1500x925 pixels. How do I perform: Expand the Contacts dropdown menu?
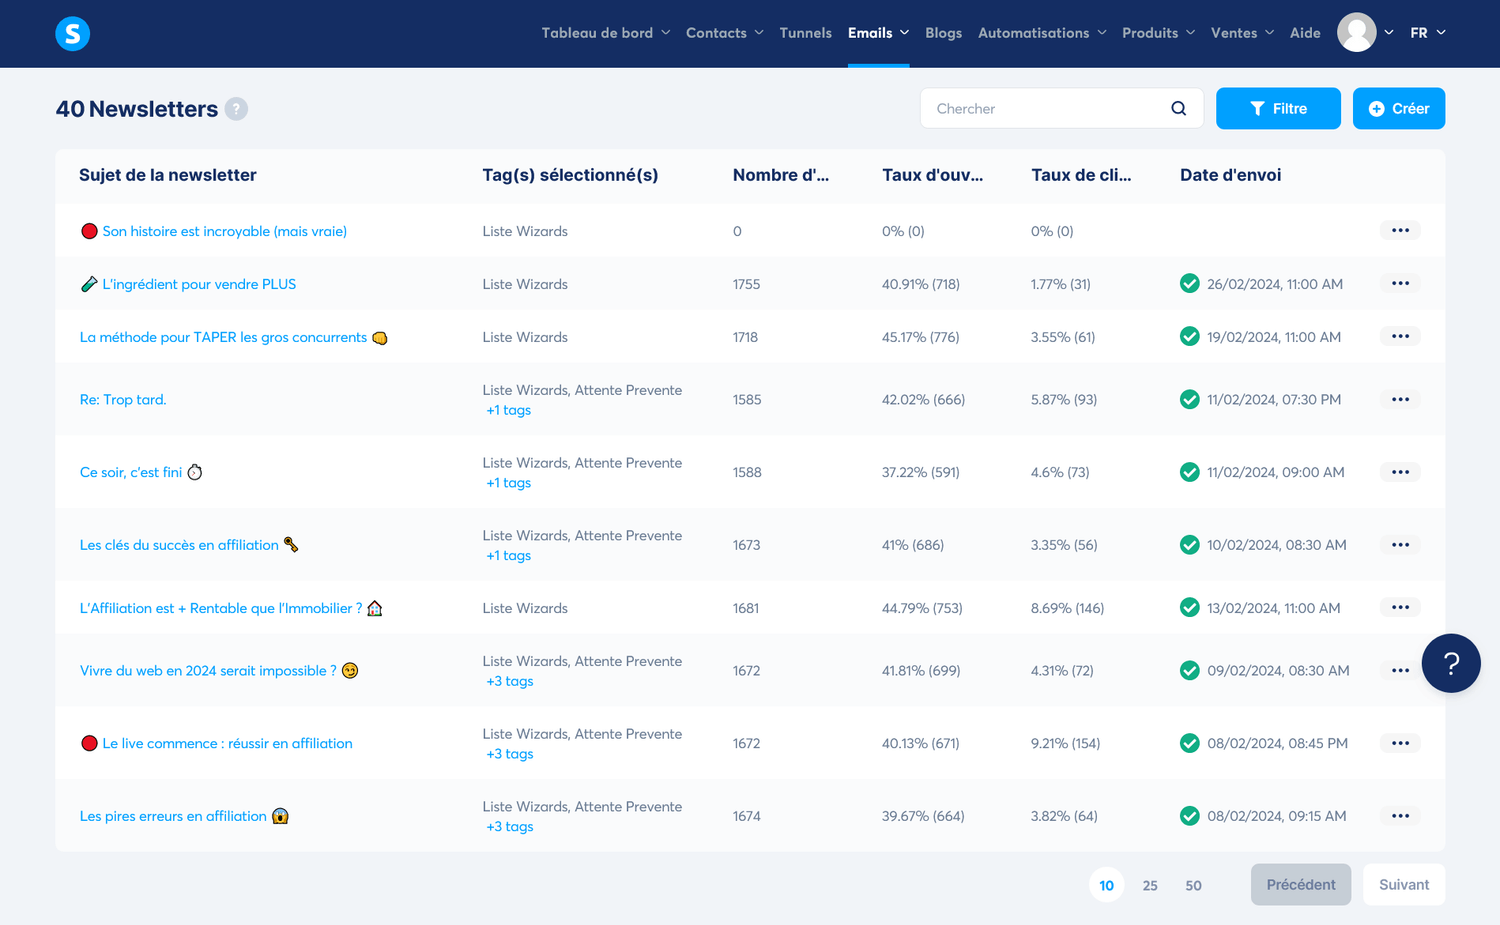(724, 33)
